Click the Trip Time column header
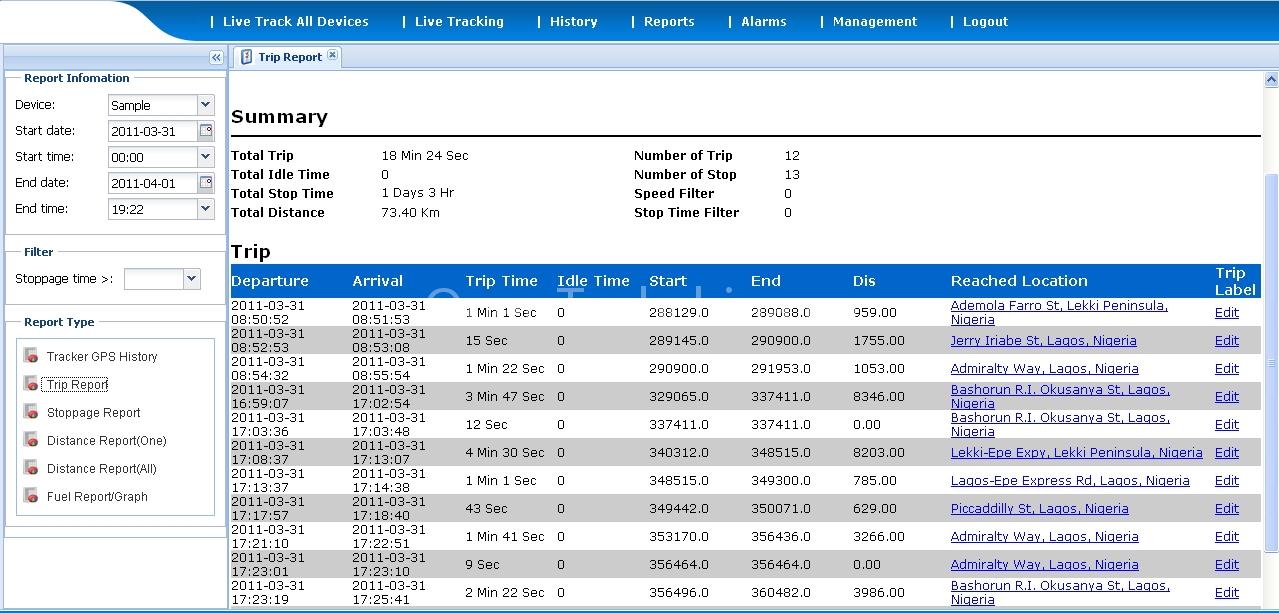The width and height of the screenshot is (1279, 613). click(501, 281)
